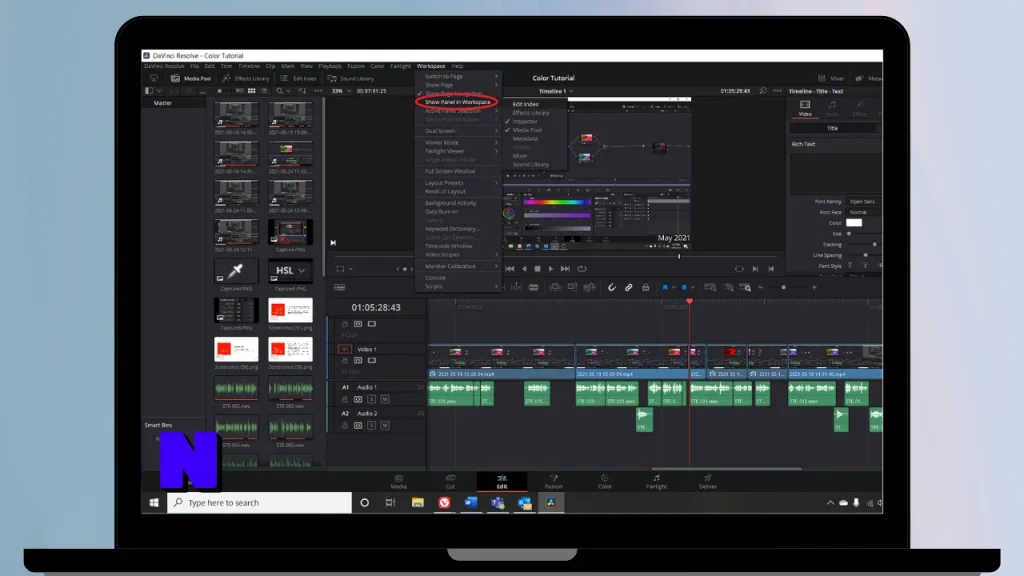Click the media pool search magnifier

[280, 91]
